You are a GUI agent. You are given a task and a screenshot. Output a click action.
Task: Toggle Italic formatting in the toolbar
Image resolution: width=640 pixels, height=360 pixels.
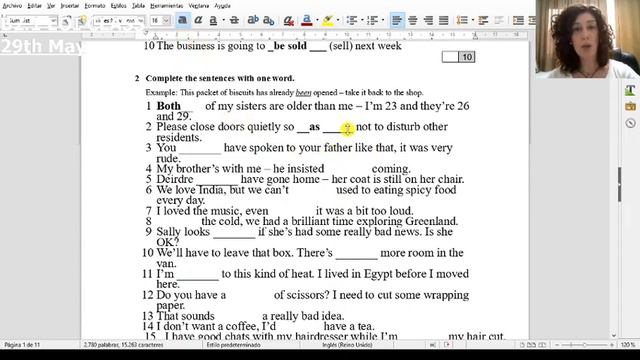pyautogui.click(x=198, y=20)
